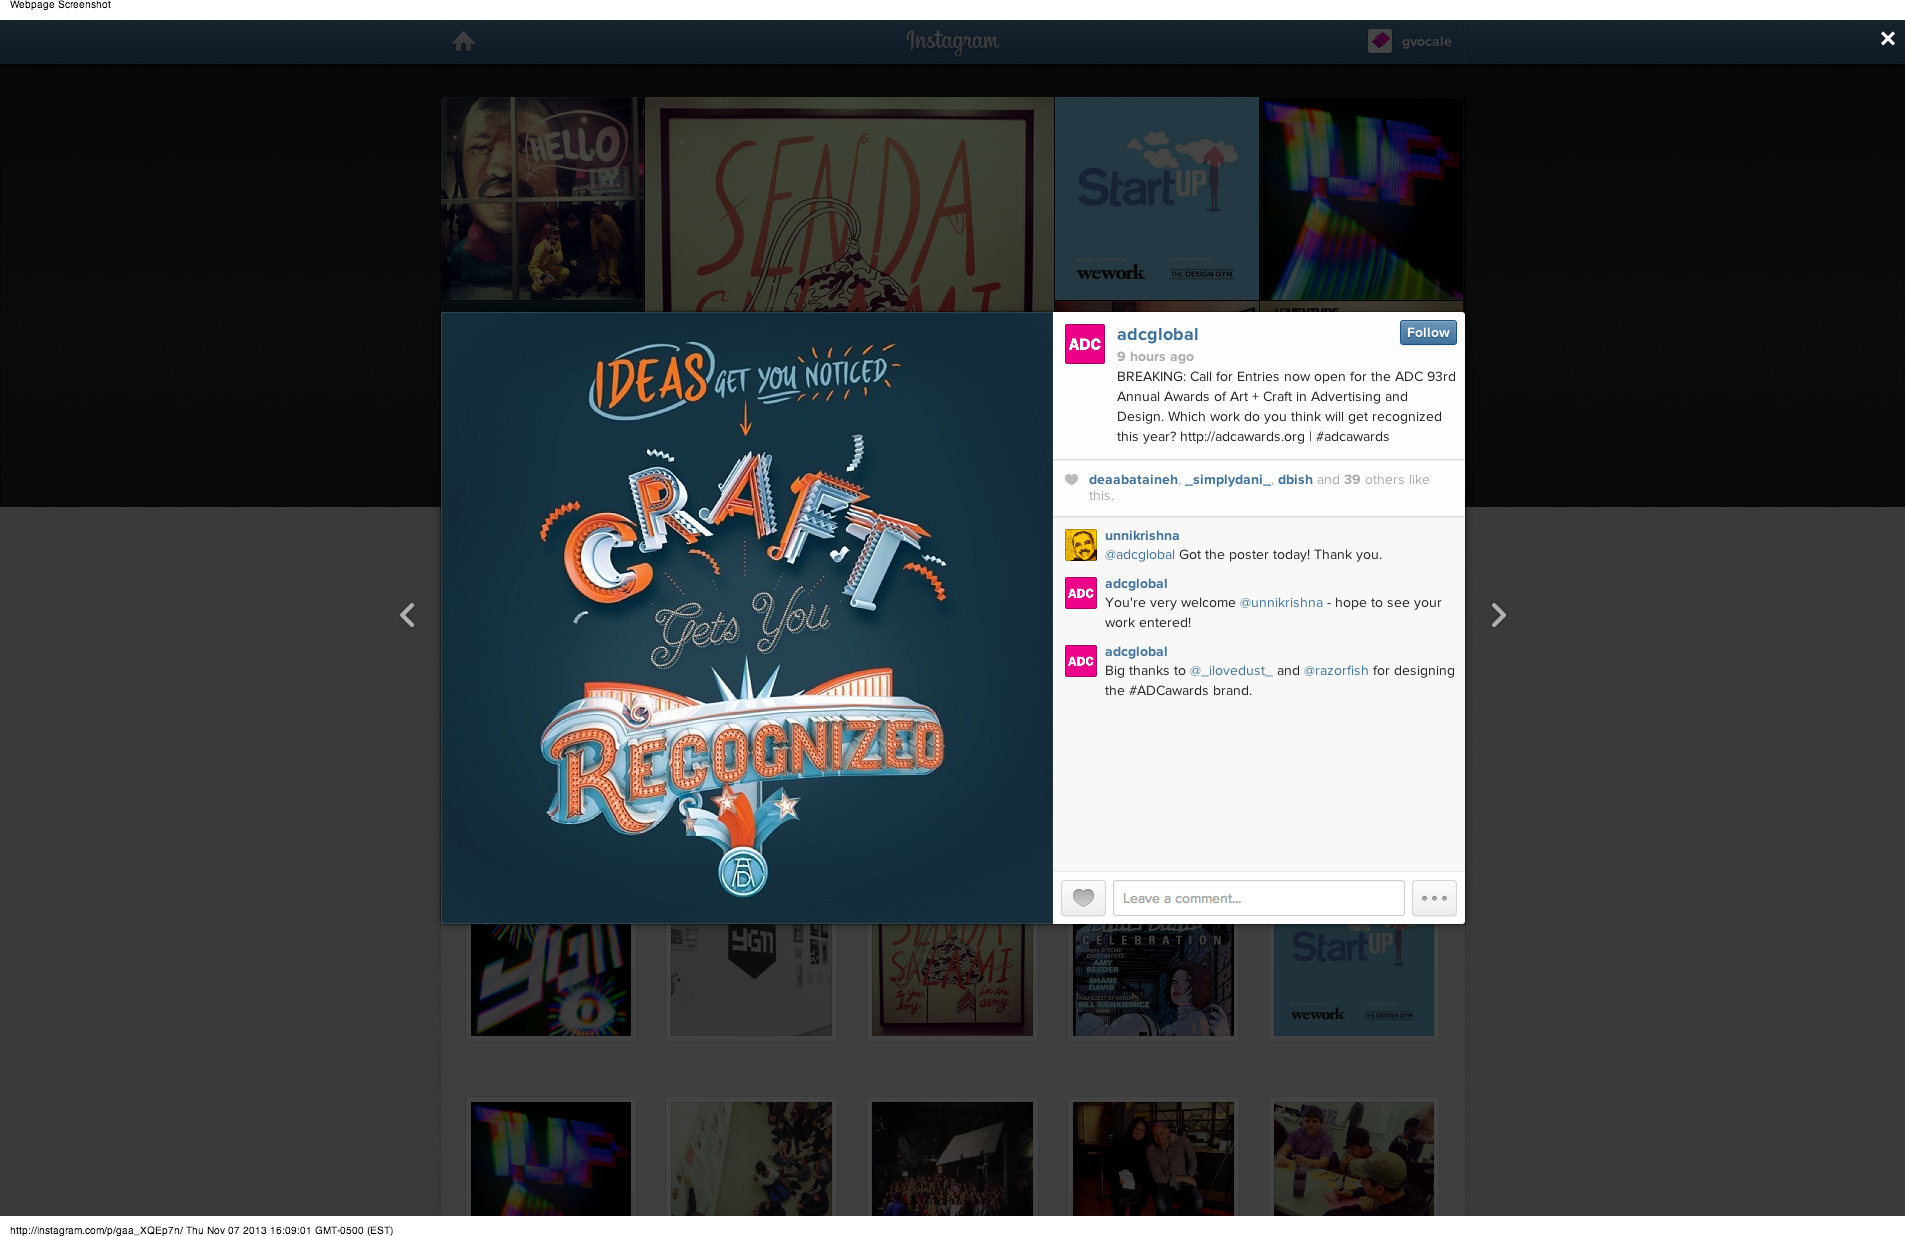Click @unnikrishna mention in adcglobal reply
This screenshot has height=1236, width=1905.
coord(1281,603)
